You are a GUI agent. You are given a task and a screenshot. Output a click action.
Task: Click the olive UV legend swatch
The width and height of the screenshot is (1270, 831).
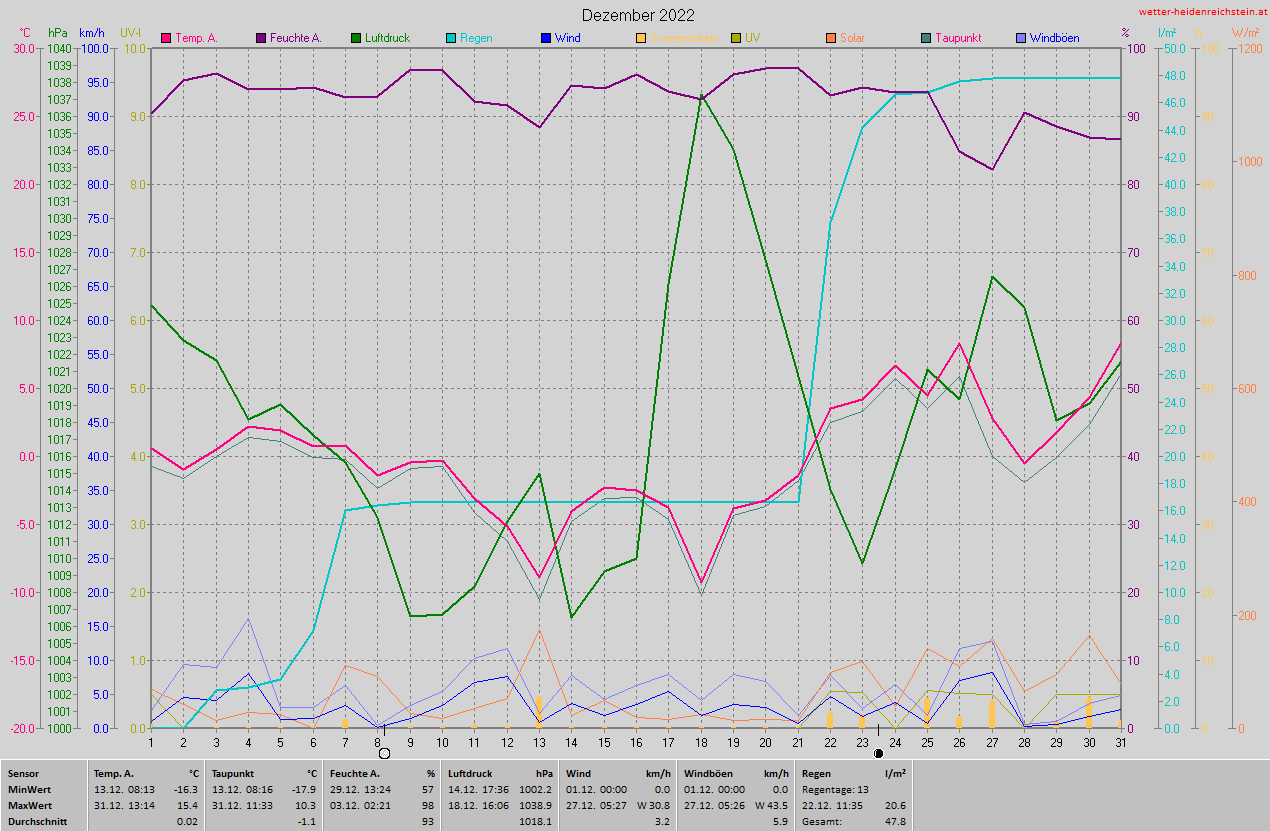pyautogui.click(x=735, y=38)
